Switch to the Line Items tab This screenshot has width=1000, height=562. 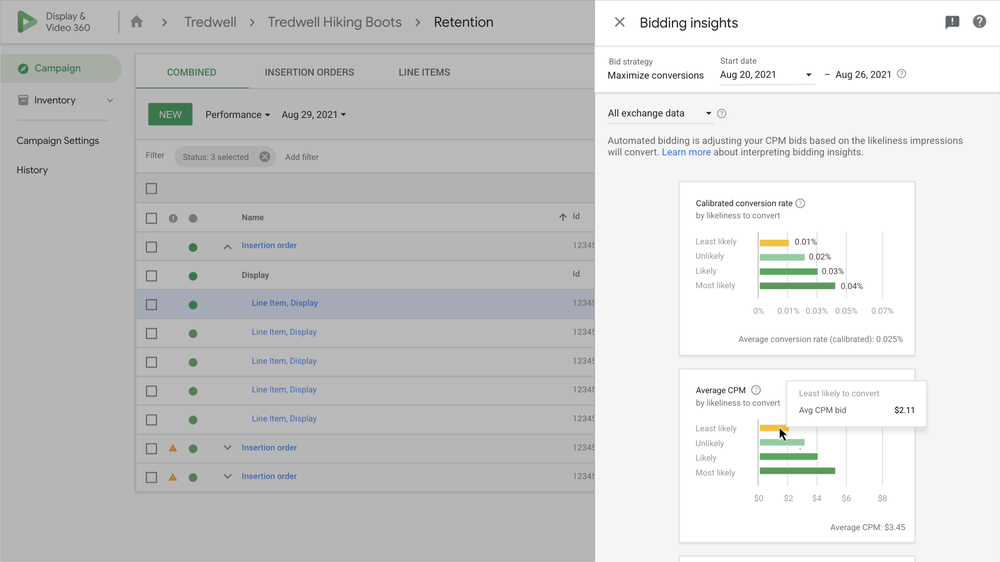(424, 72)
